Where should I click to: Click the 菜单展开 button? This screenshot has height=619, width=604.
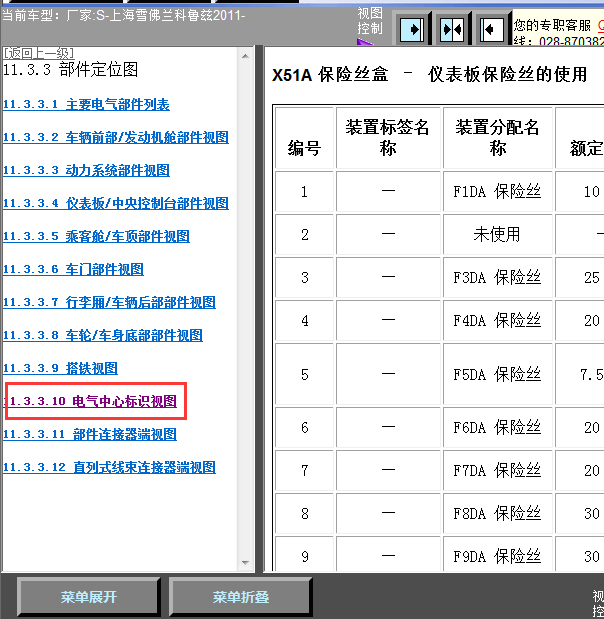(88, 597)
